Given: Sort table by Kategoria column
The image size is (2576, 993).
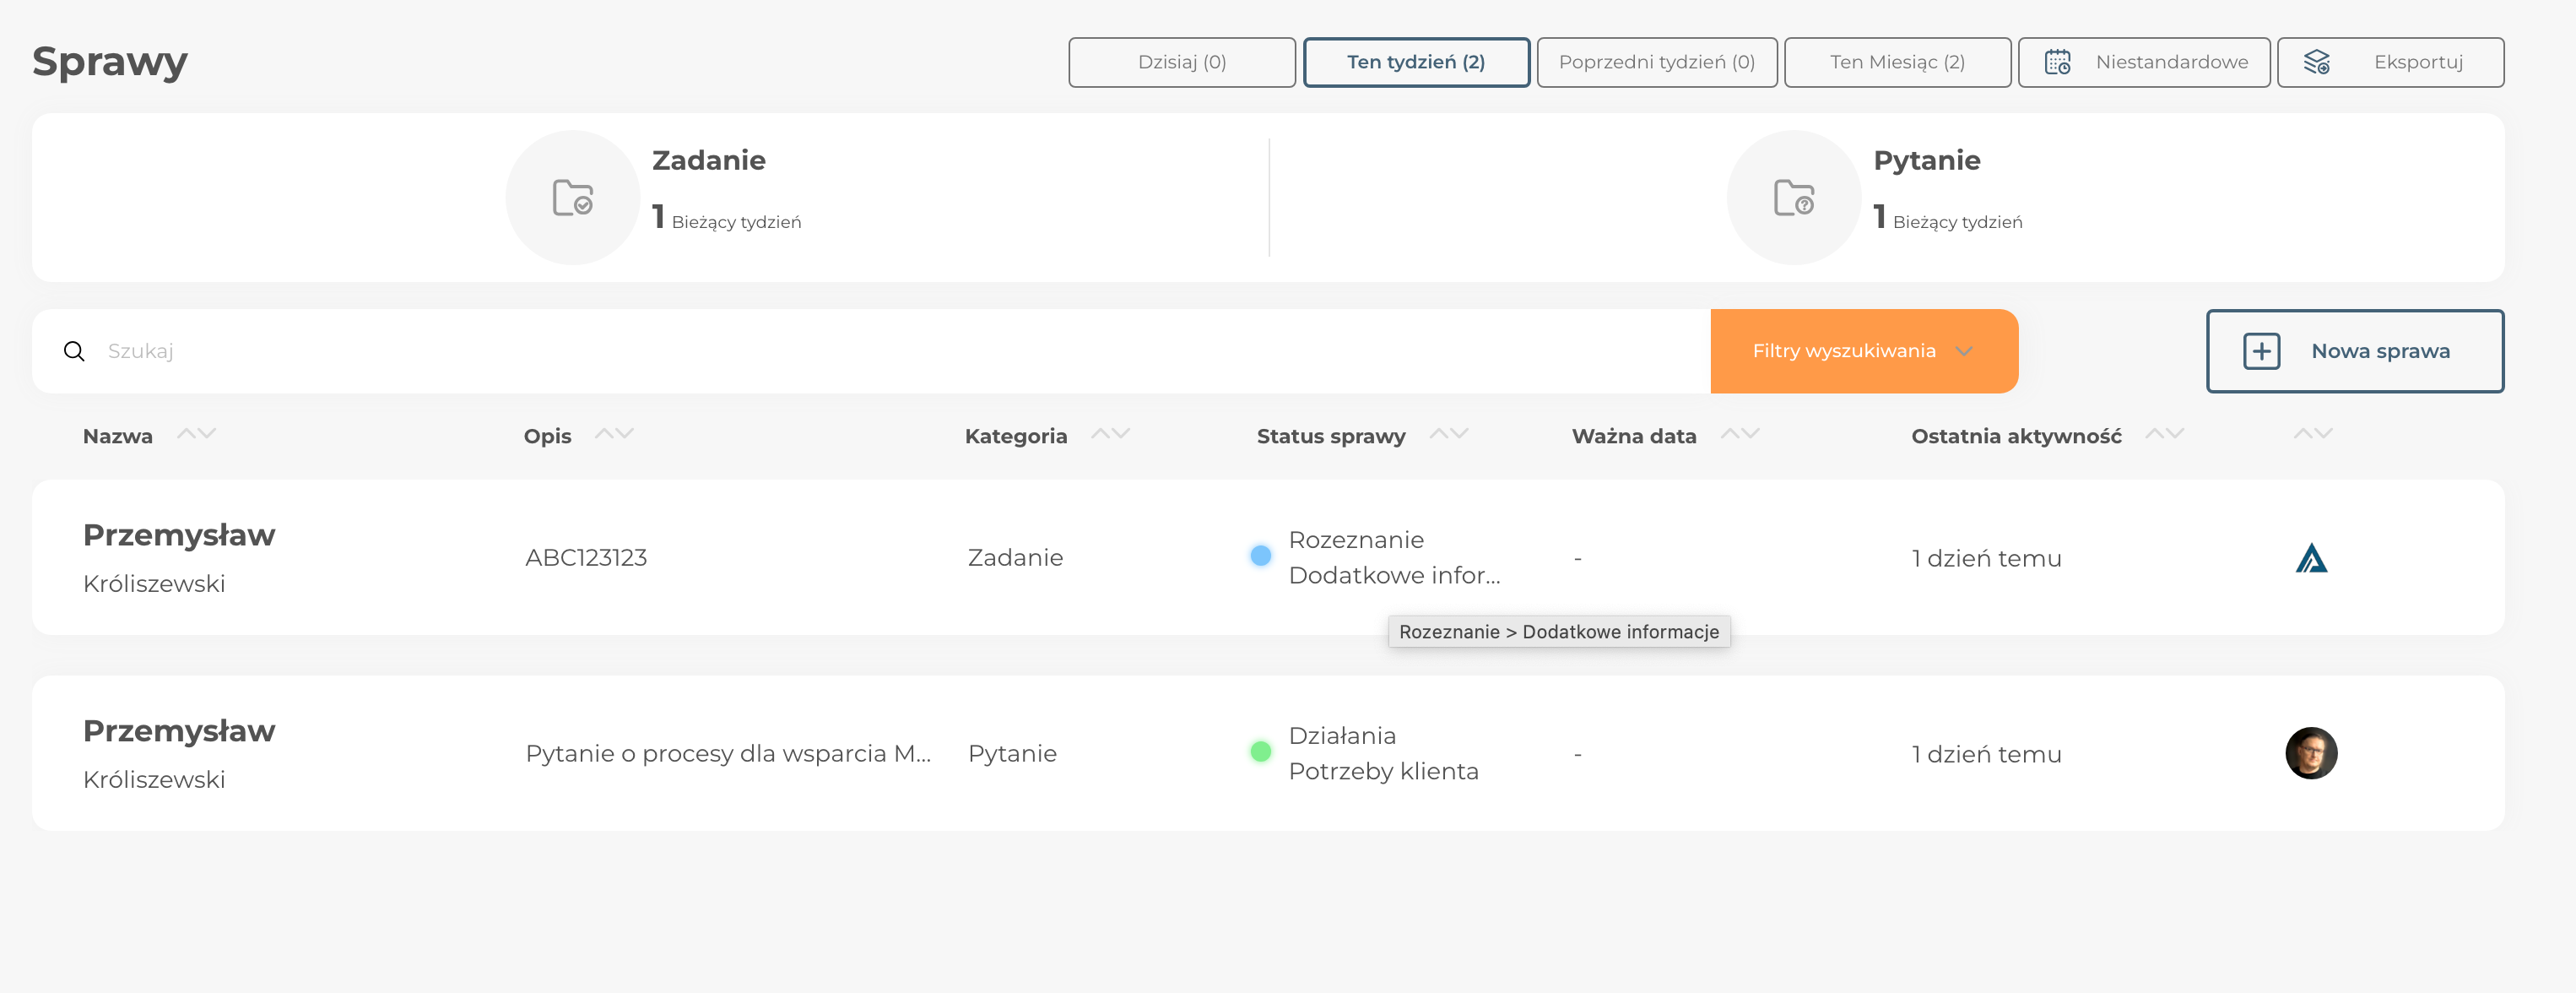Looking at the screenshot, I should [1110, 434].
